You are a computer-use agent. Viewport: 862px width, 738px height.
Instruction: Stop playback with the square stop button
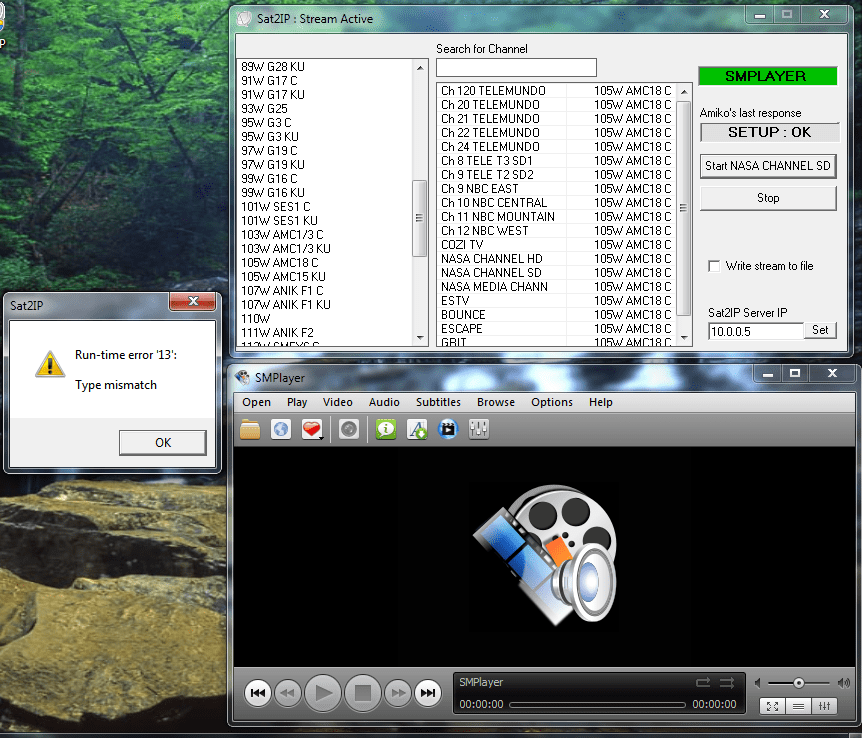tap(363, 693)
